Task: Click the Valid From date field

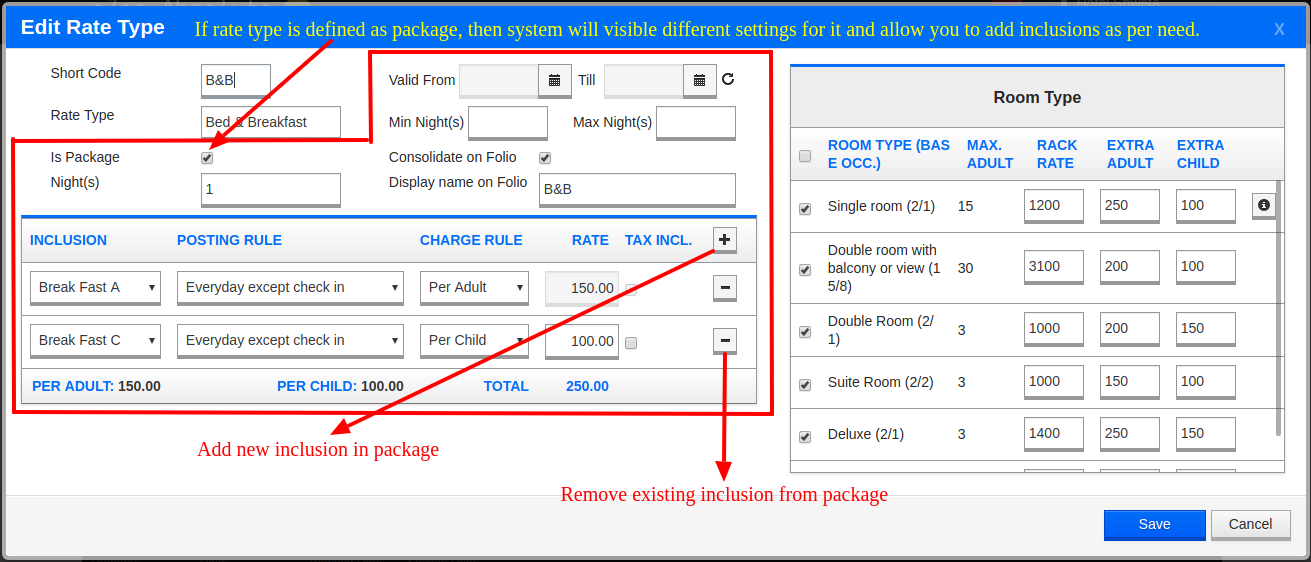Action: 499,80
